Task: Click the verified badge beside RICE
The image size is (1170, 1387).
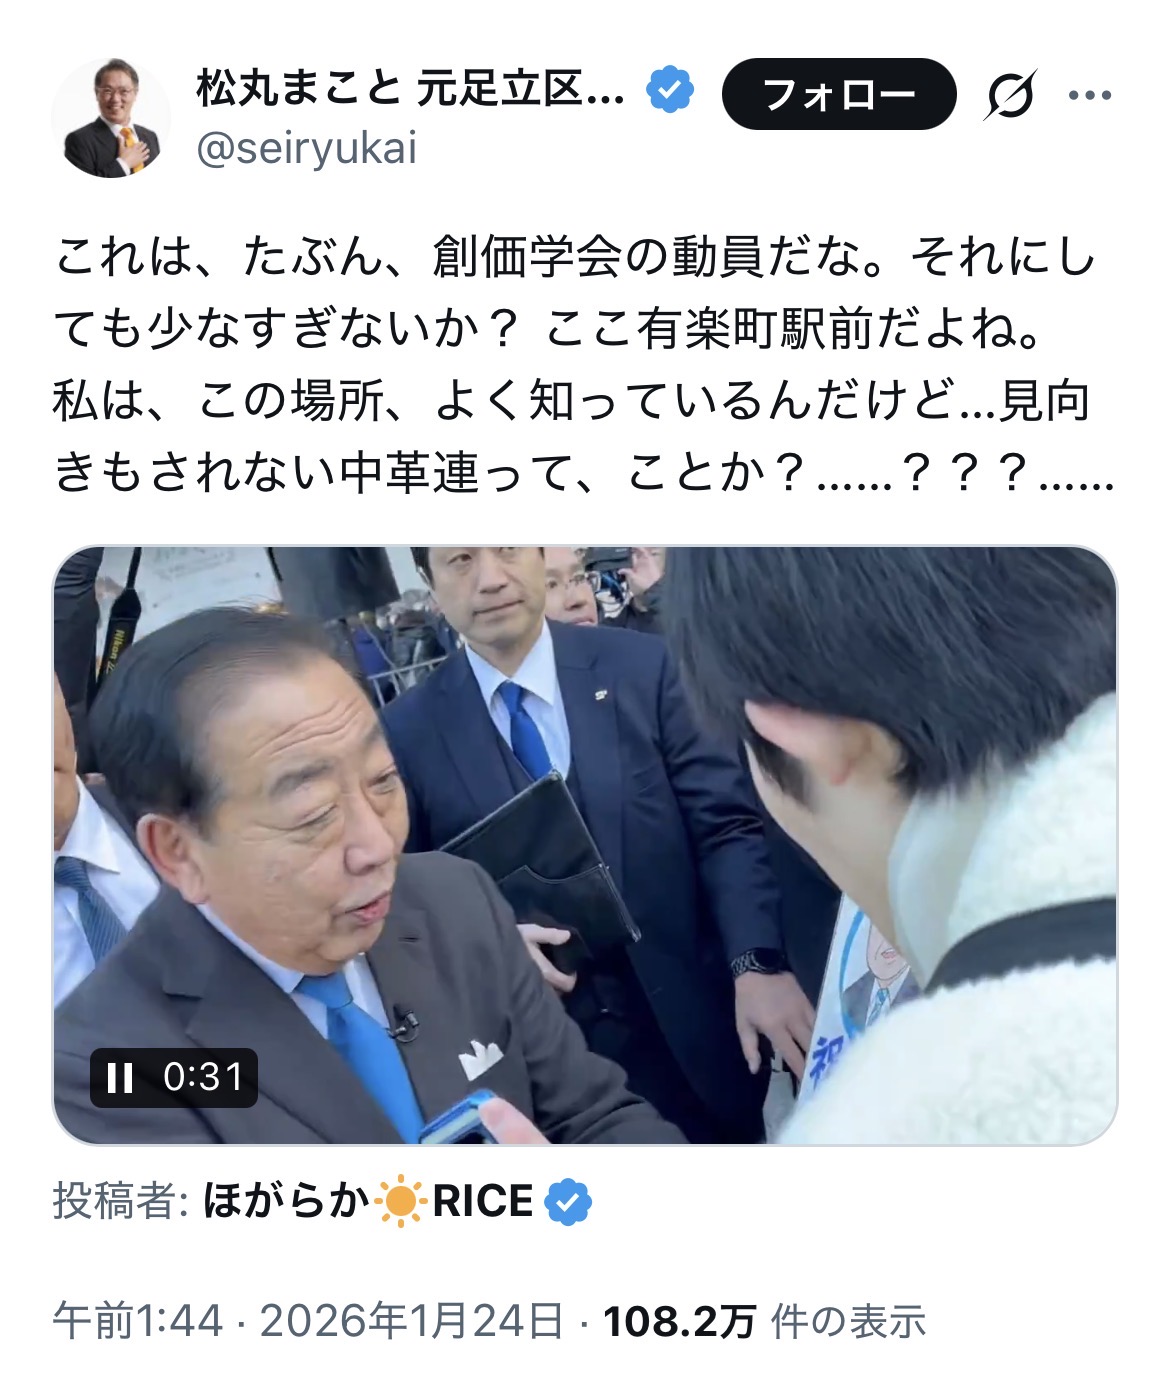Action: [x=568, y=1201]
